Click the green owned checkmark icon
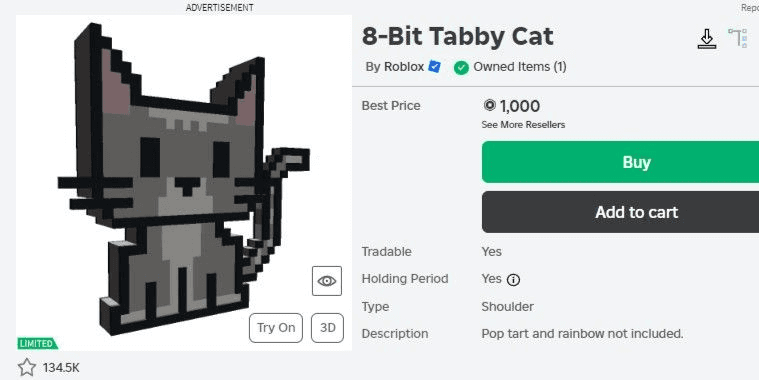 coord(461,67)
